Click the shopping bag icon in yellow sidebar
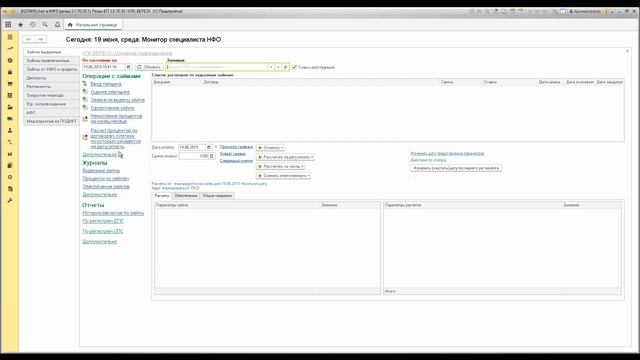The image size is (640, 360). coord(10,72)
